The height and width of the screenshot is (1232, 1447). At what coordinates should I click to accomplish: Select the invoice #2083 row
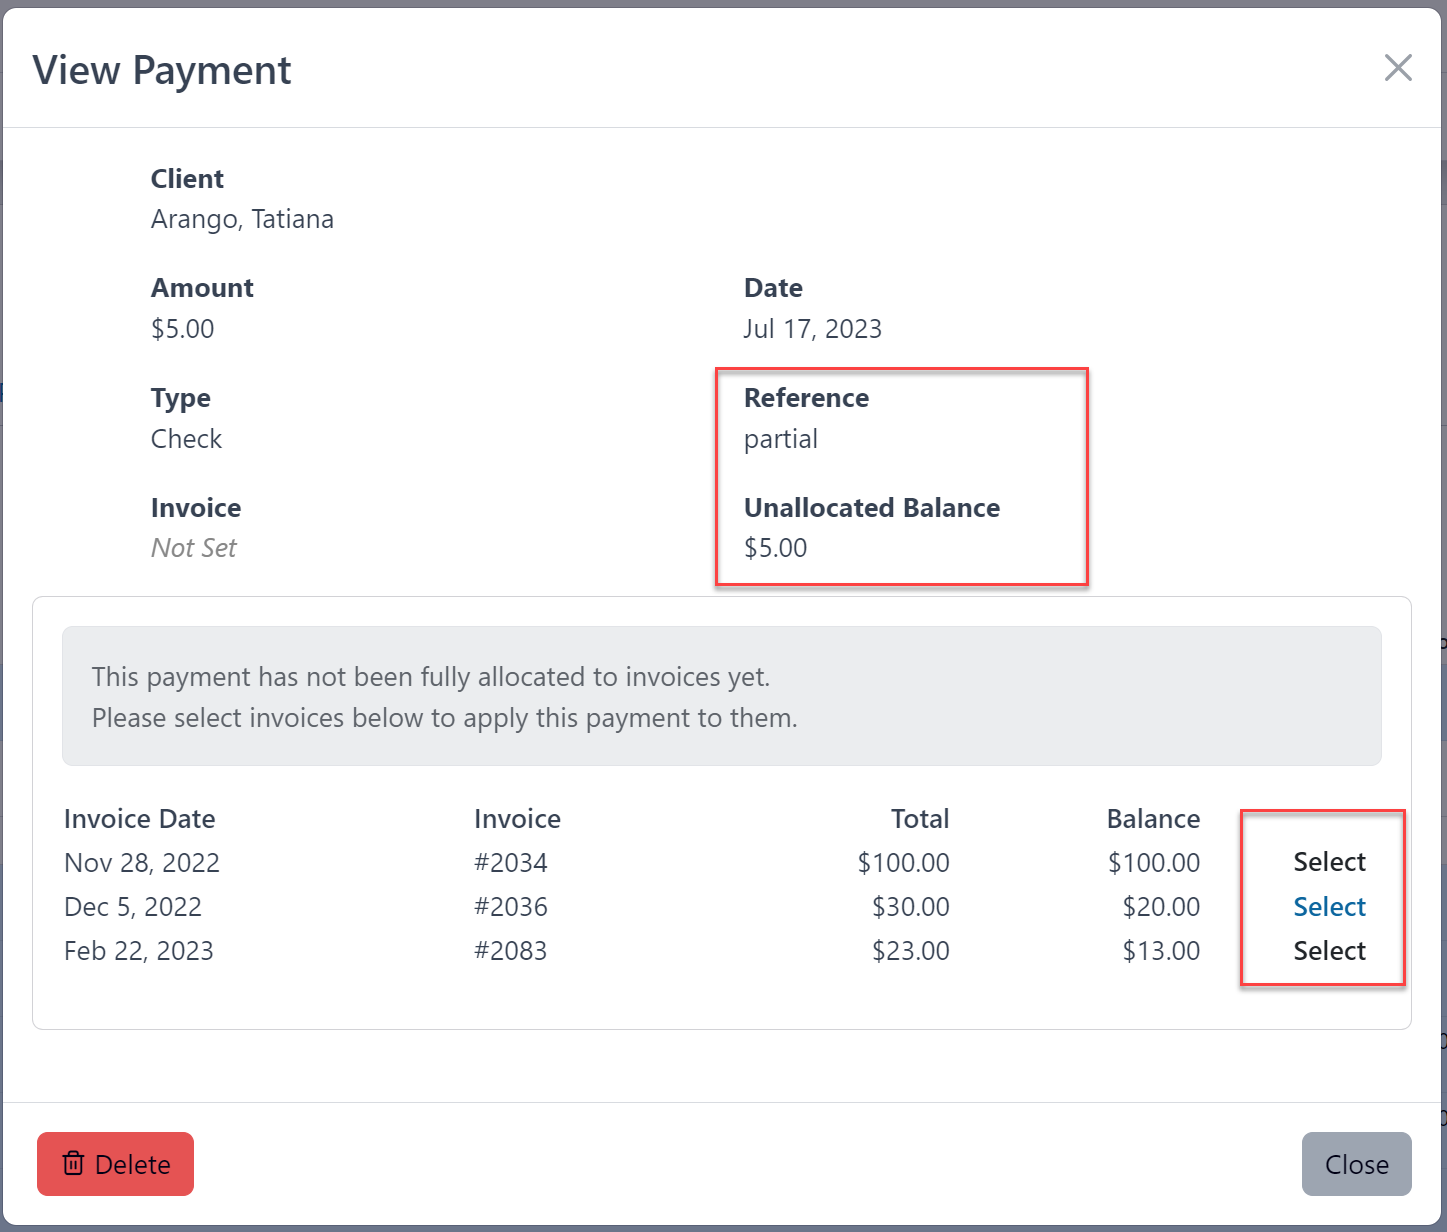tap(1329, 950)
